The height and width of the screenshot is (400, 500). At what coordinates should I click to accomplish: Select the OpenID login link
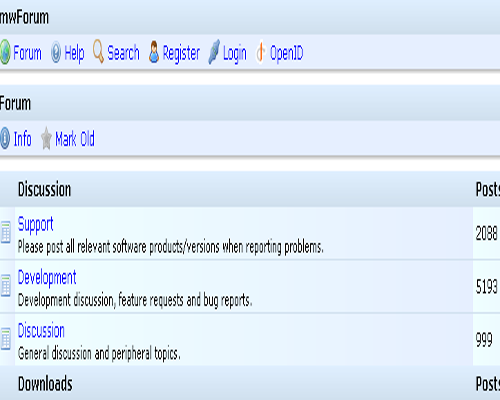[x=287, y=53]
